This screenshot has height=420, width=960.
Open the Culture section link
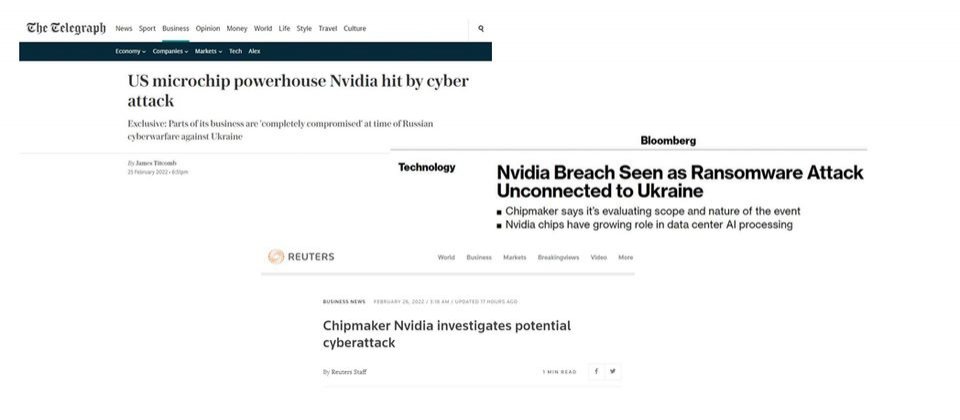click(354, 28)
